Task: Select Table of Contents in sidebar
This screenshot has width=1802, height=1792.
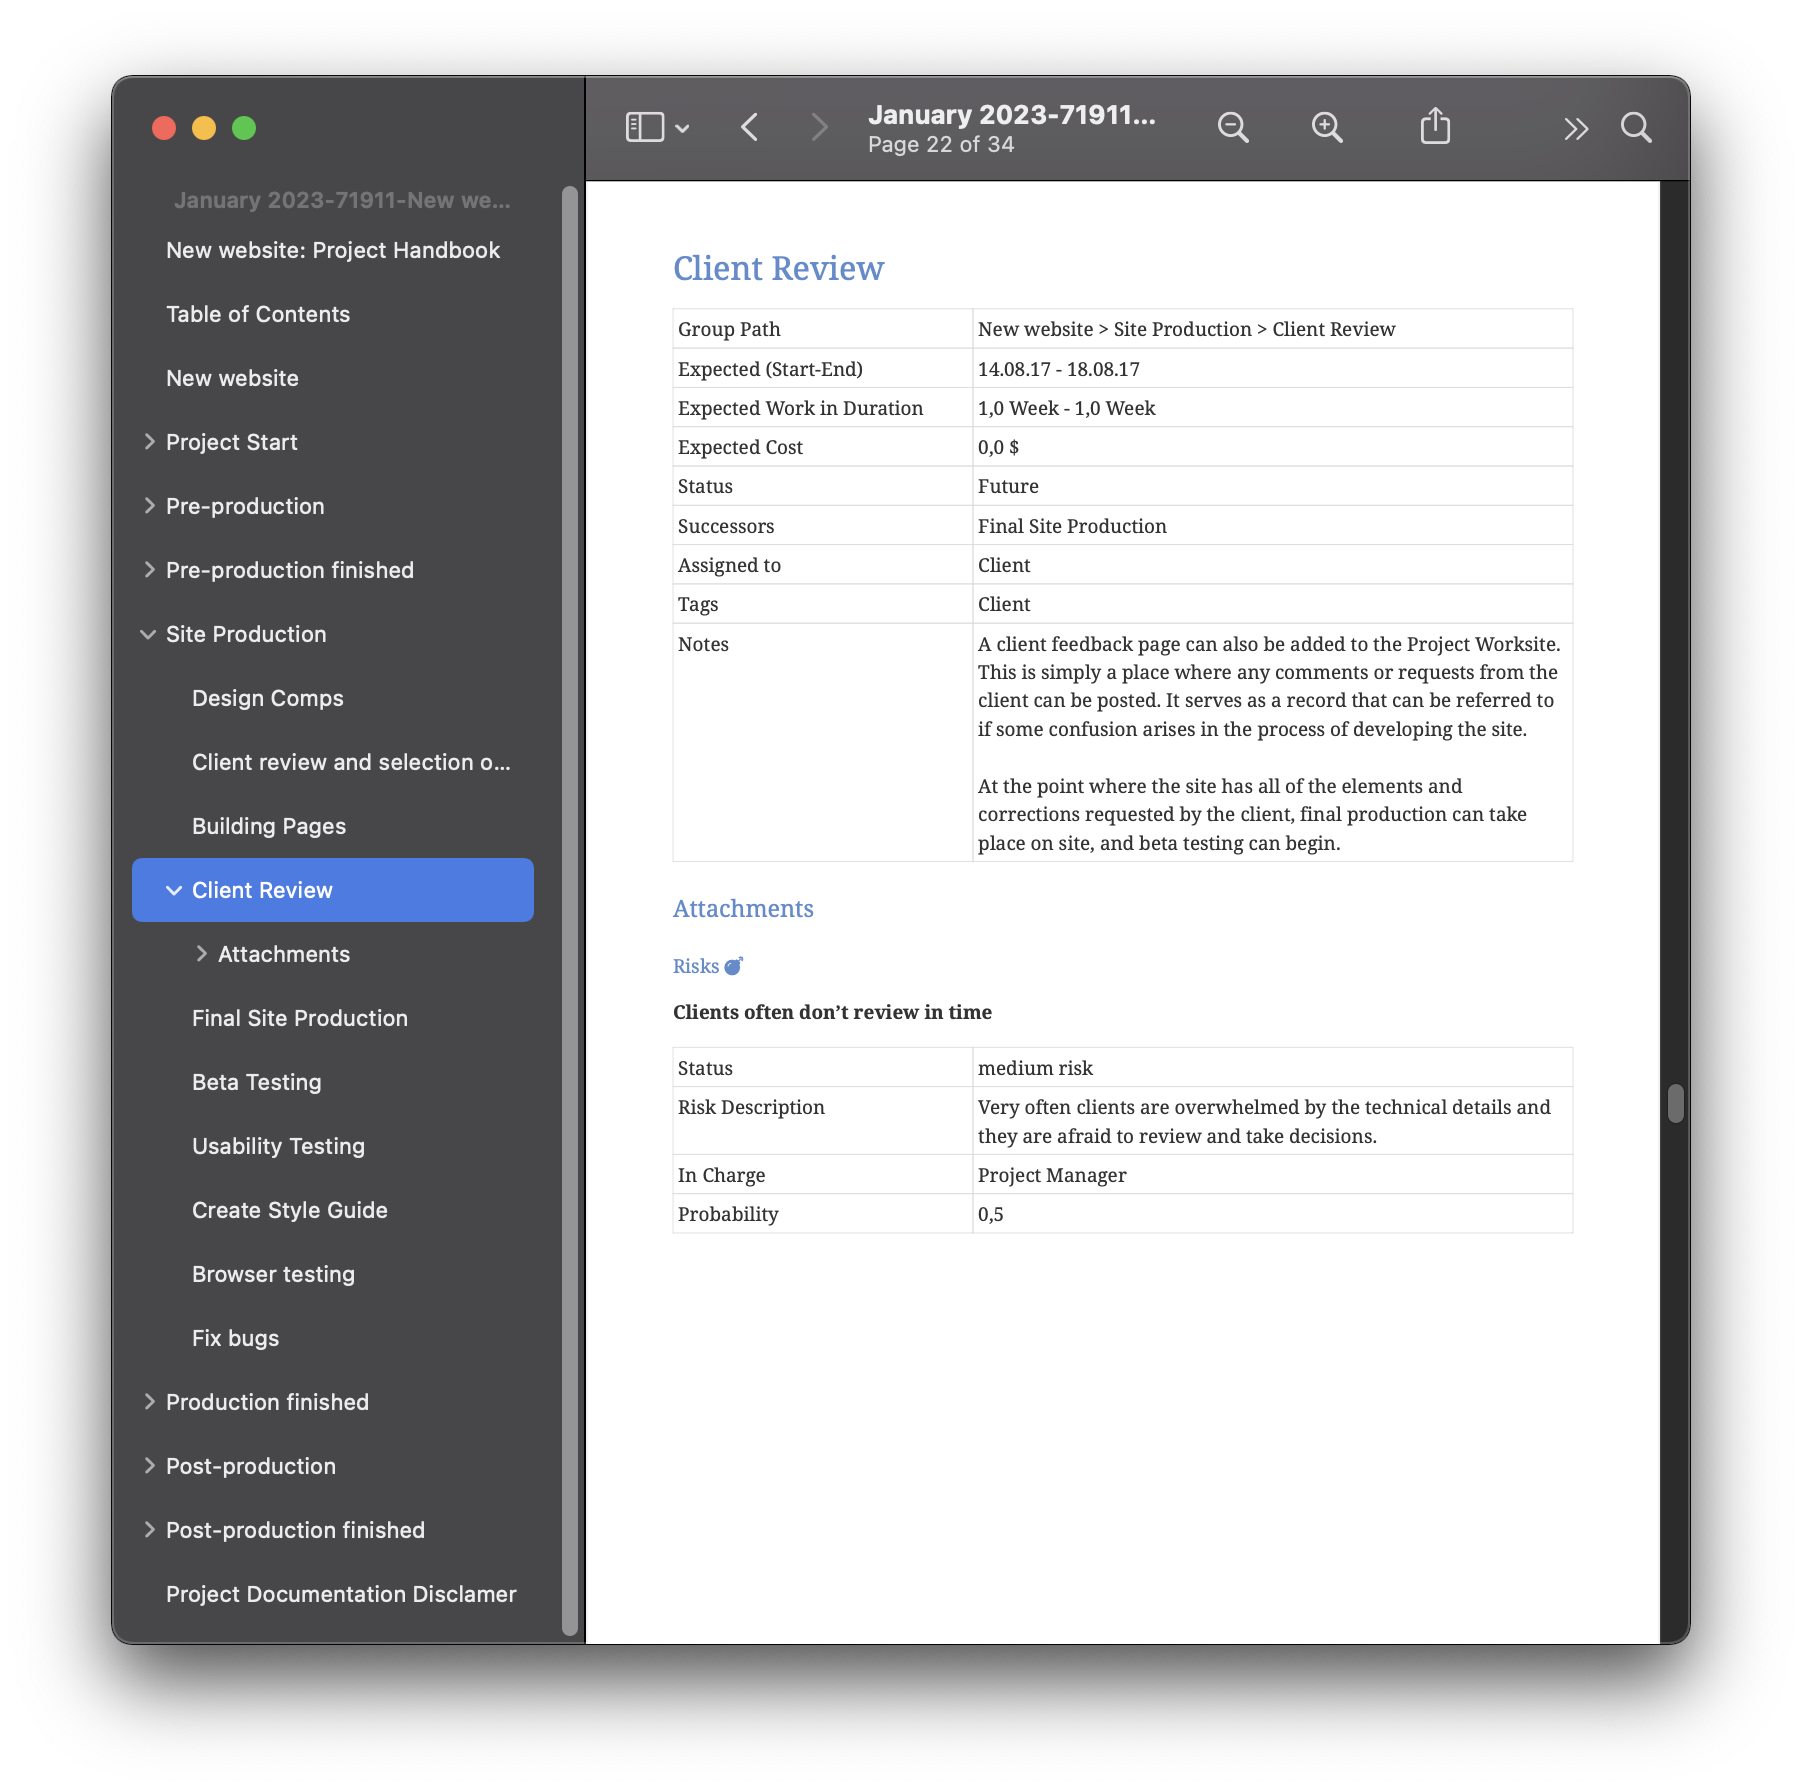Action: pos(258,314)
